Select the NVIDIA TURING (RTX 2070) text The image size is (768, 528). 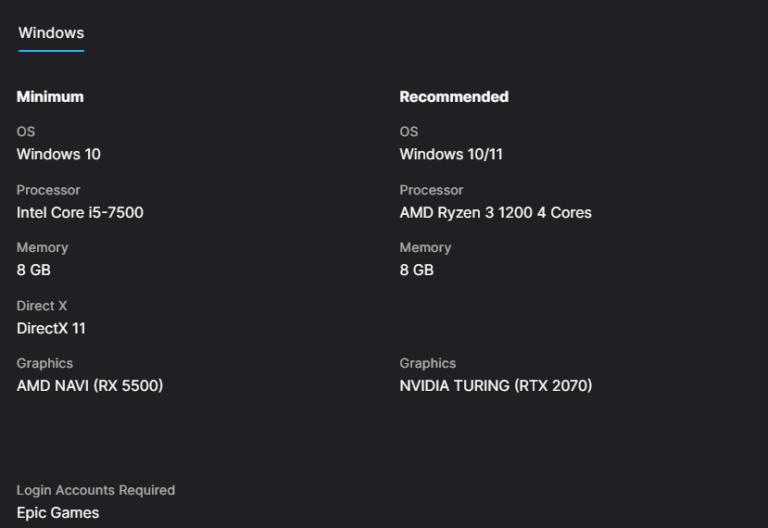pos(495,386)
